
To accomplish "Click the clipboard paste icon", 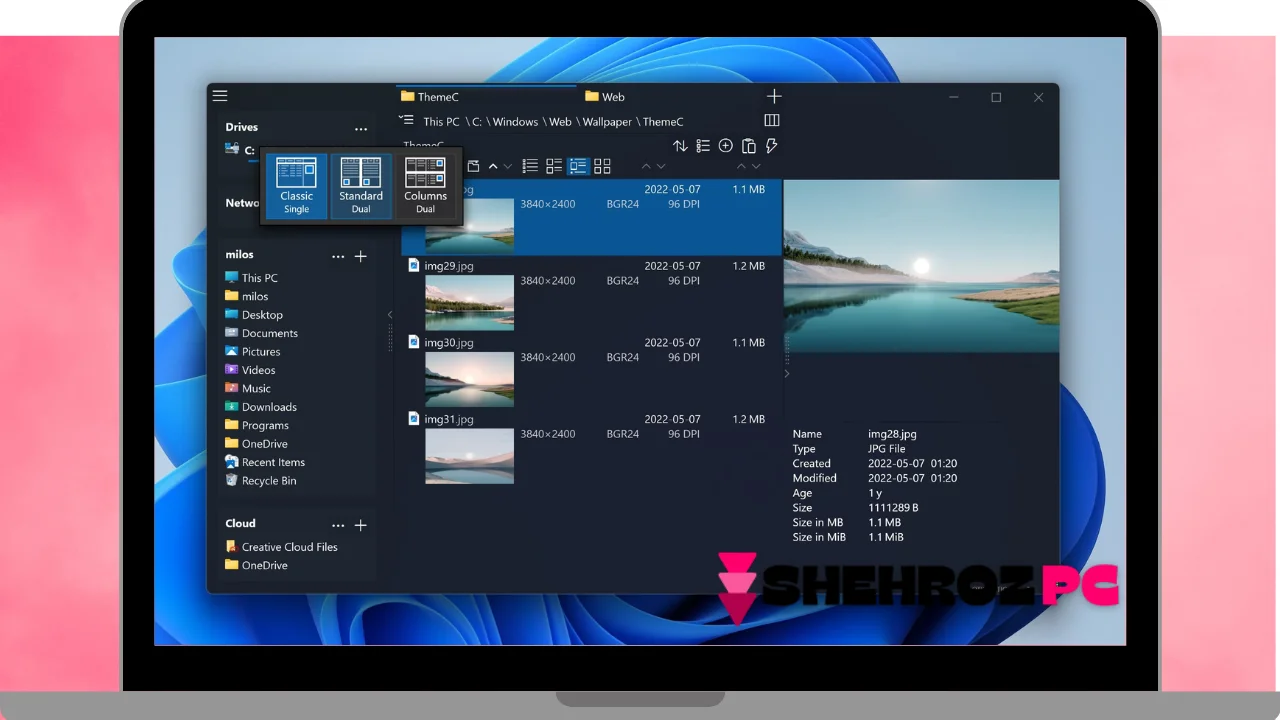I will pyautogui.click(x=749, y=146).
